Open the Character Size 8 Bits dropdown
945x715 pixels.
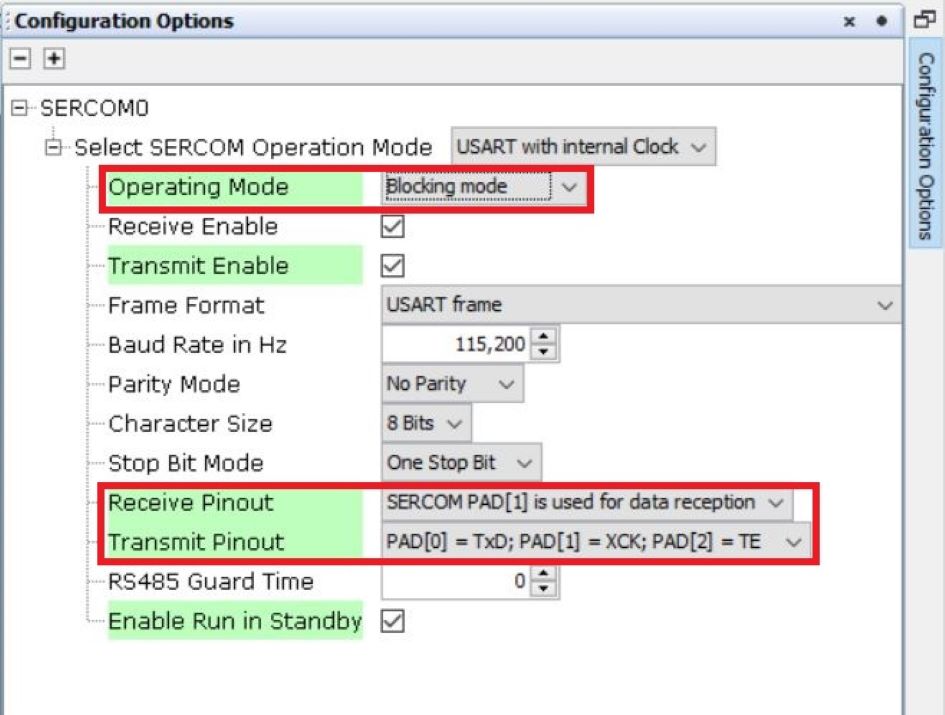point(426,424)
